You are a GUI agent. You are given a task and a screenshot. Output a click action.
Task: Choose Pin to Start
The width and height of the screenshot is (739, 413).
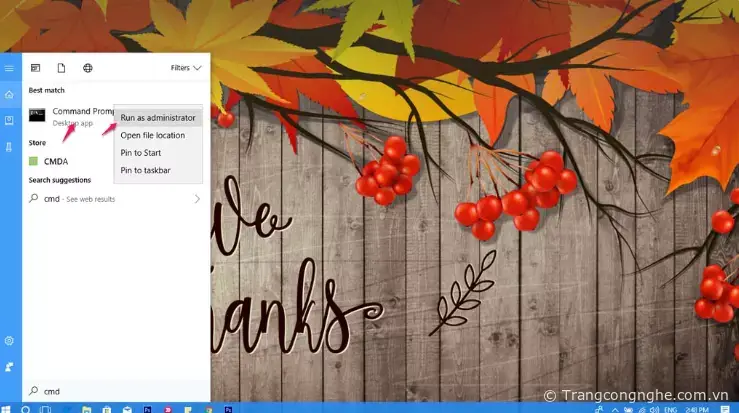click(x=140, y=153)
